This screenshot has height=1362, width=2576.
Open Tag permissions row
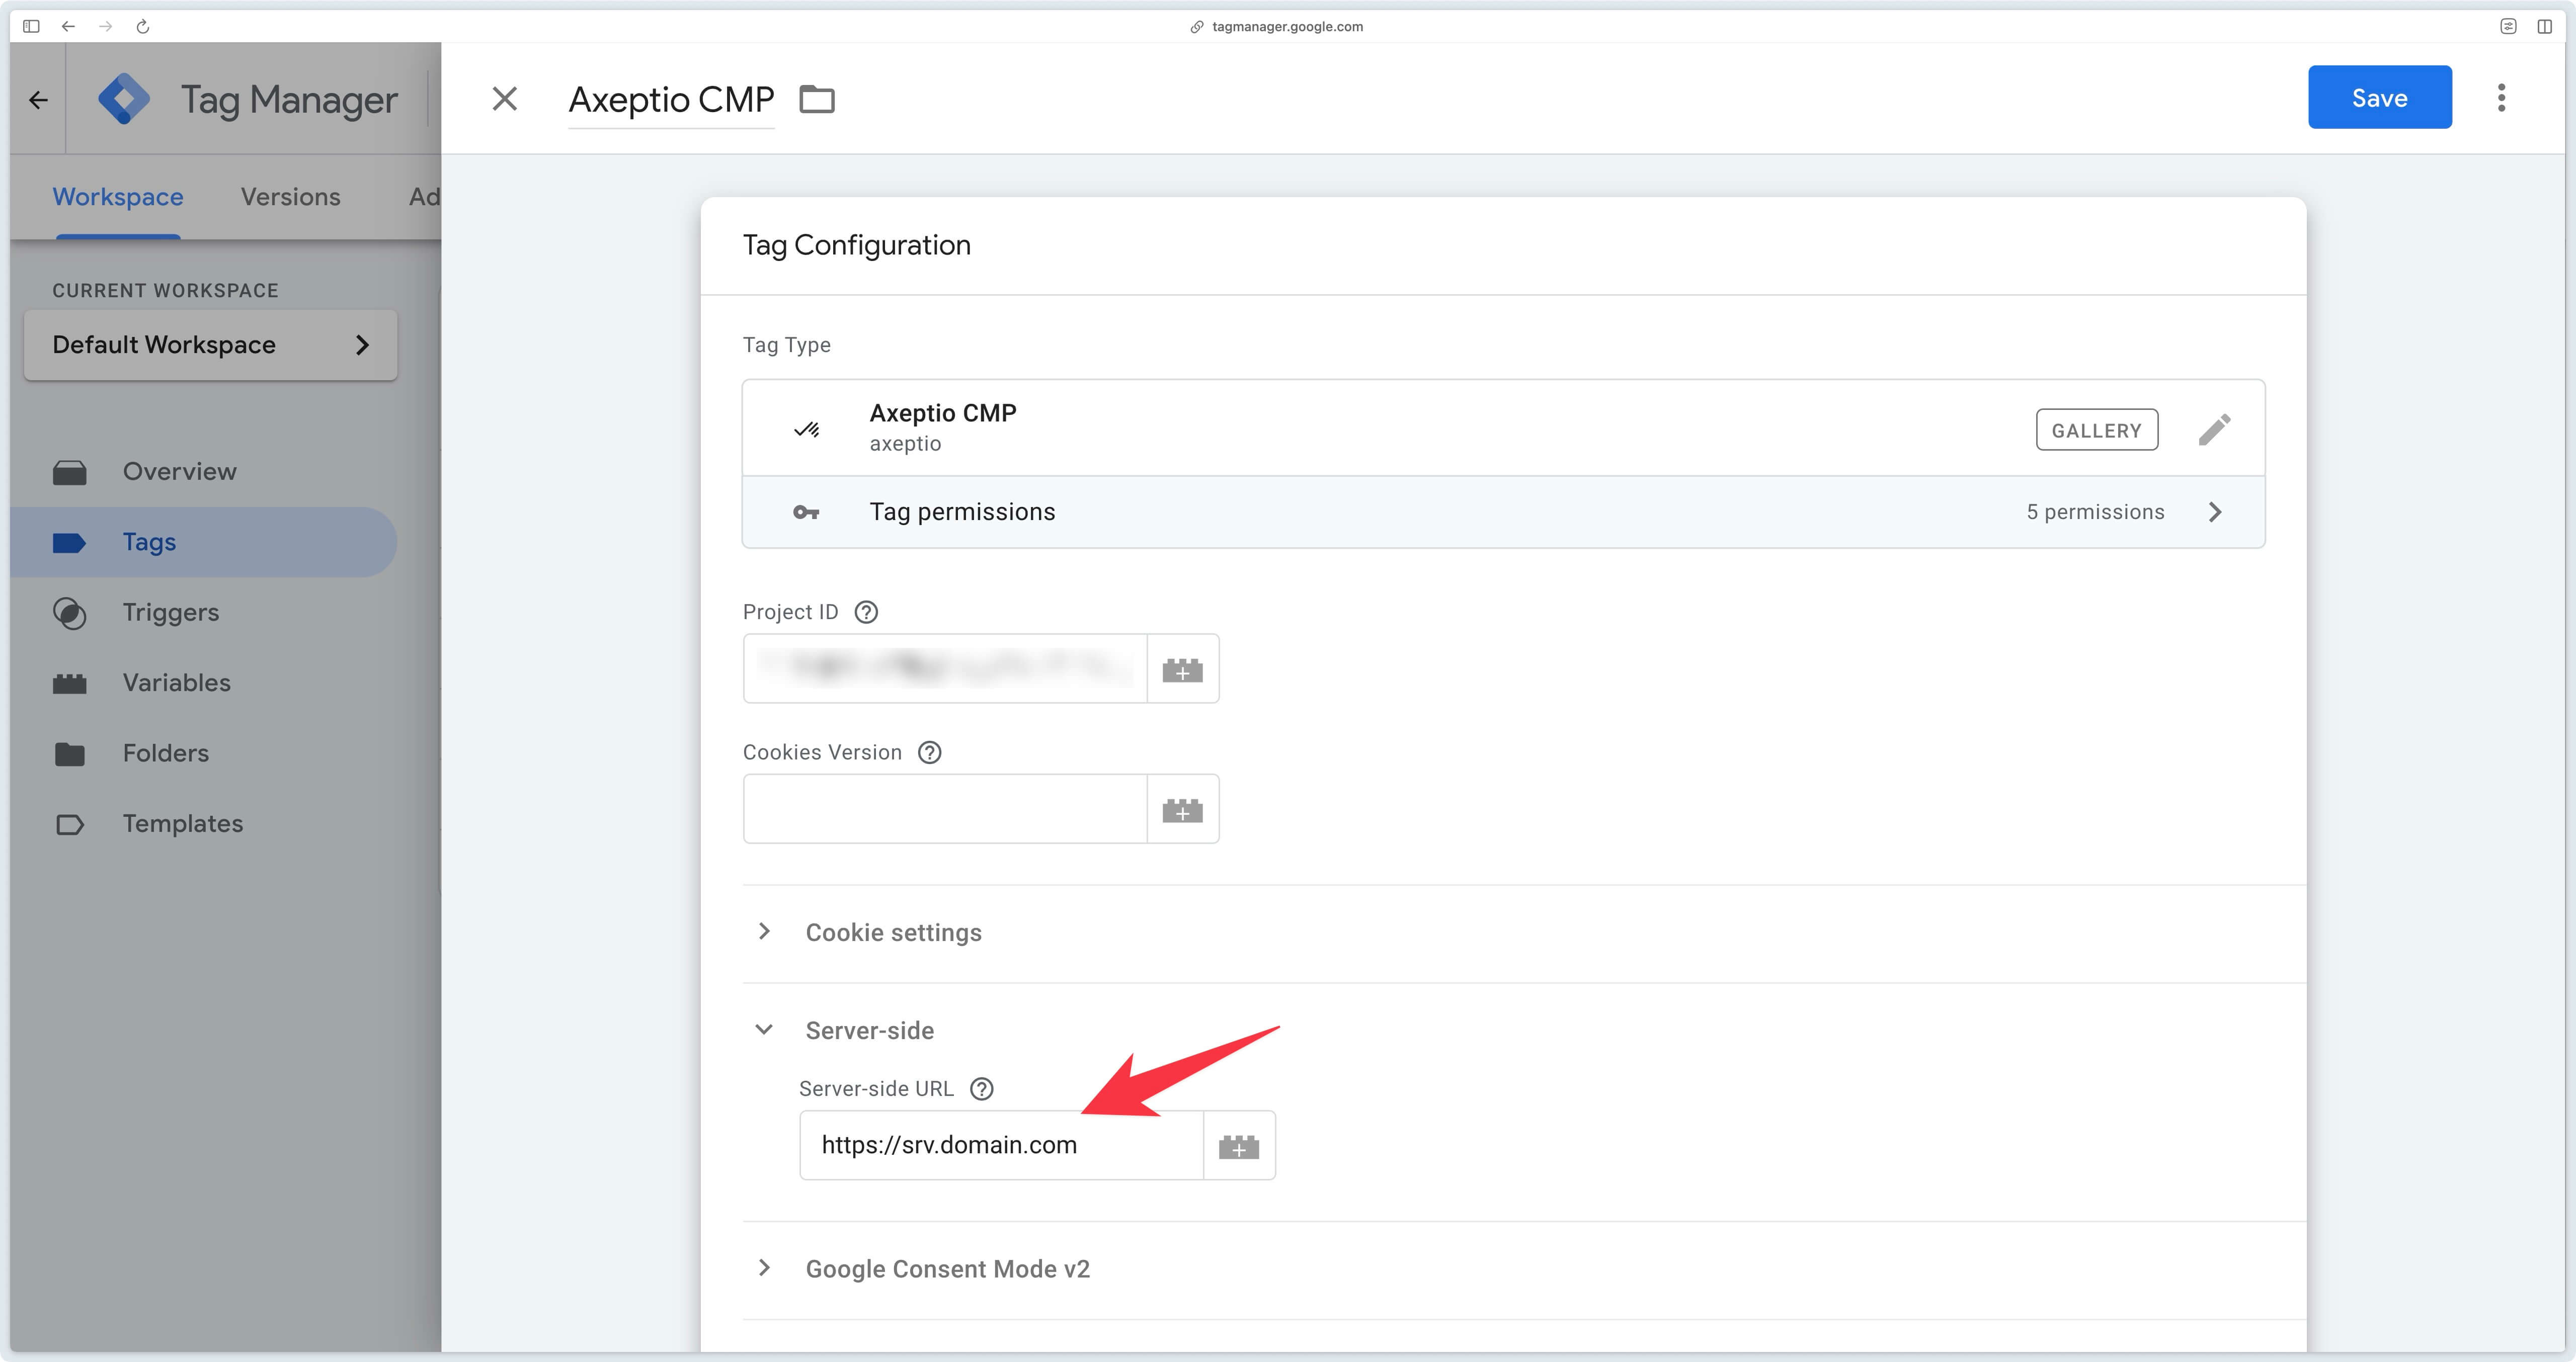pyautogui.click(x=1503, y=512)
